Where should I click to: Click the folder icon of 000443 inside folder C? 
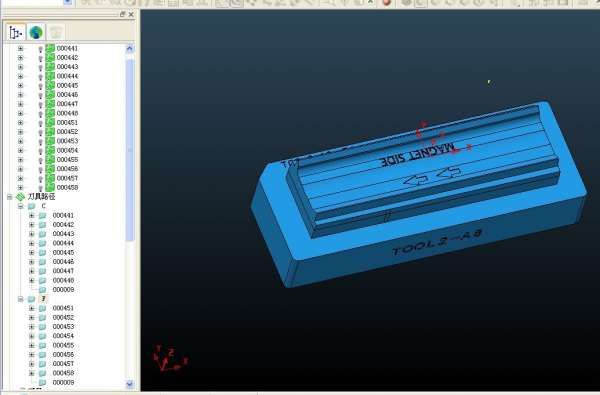(x=42, y=234)
